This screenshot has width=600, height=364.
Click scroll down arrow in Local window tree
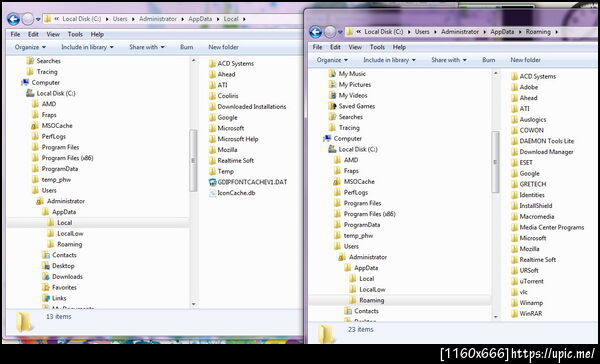pyautogui.click(x=194, y=304)
